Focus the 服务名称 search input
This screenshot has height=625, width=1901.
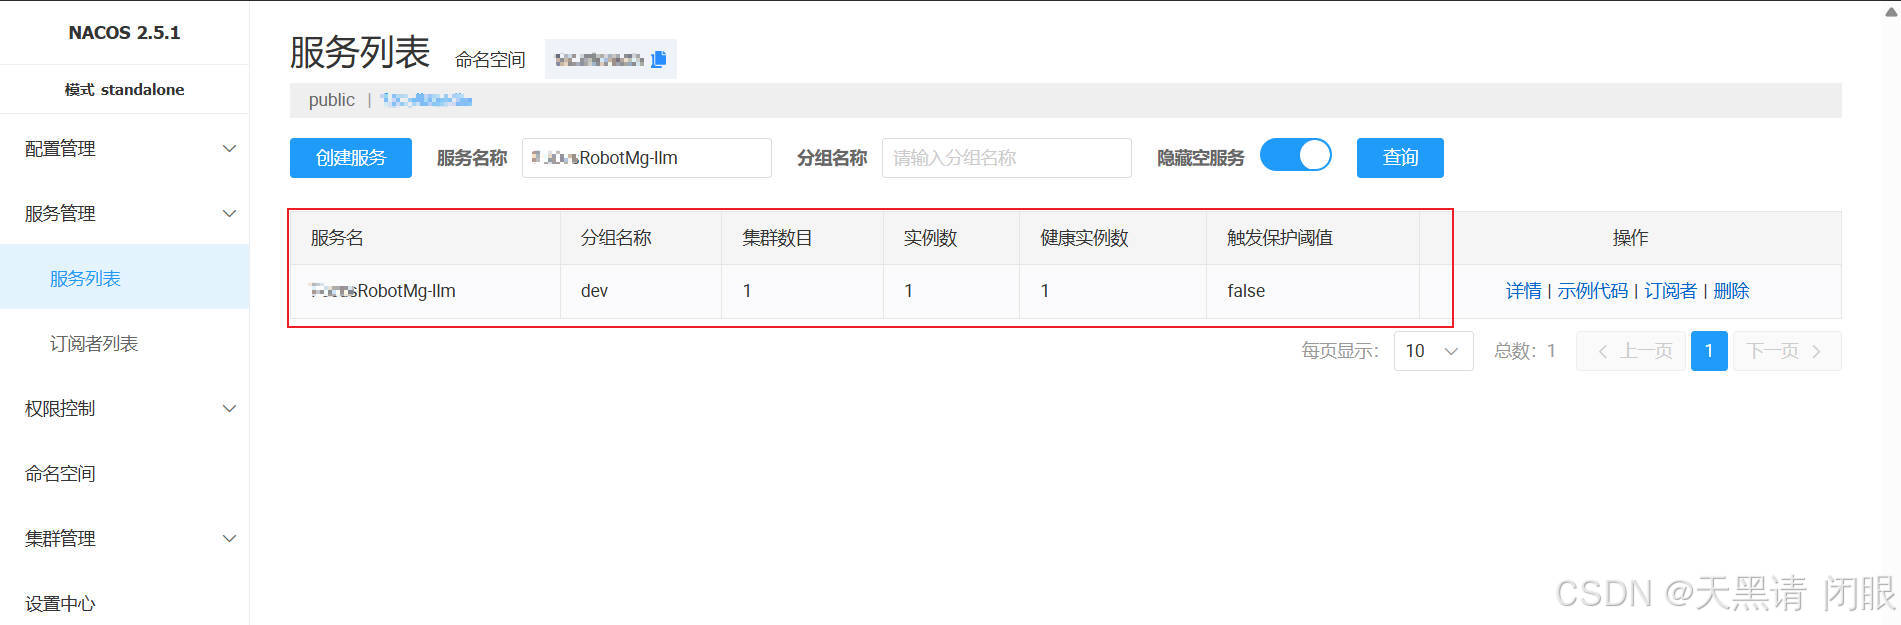coord(646,158)
